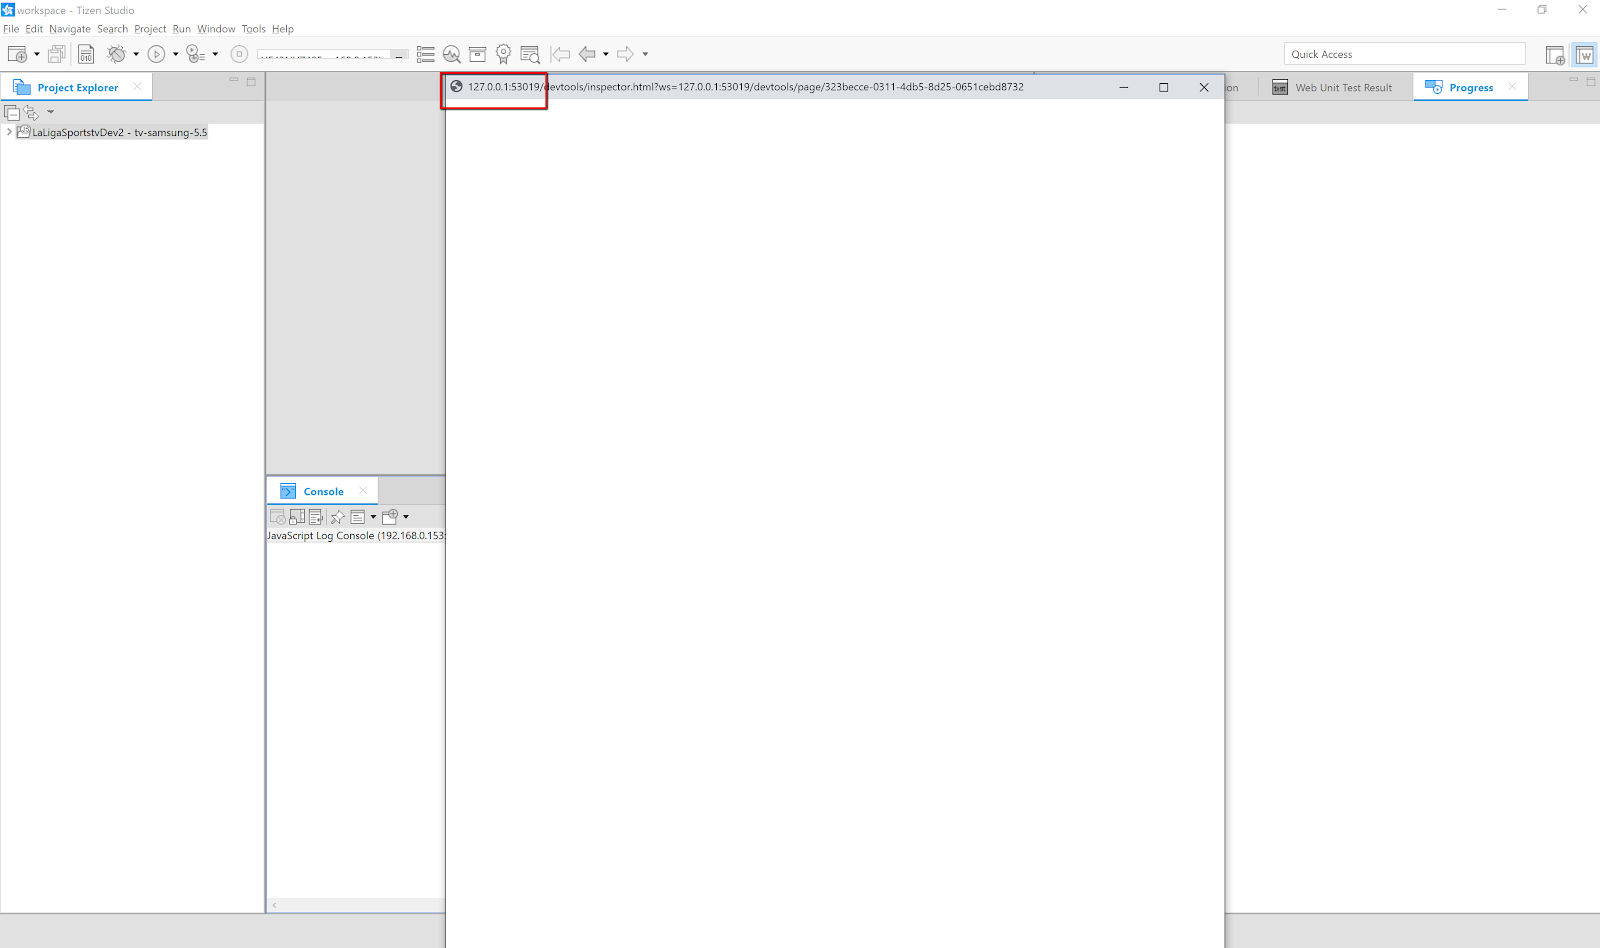Click the Search toolbar icon
1600x948 pixels.
(530, 54)
